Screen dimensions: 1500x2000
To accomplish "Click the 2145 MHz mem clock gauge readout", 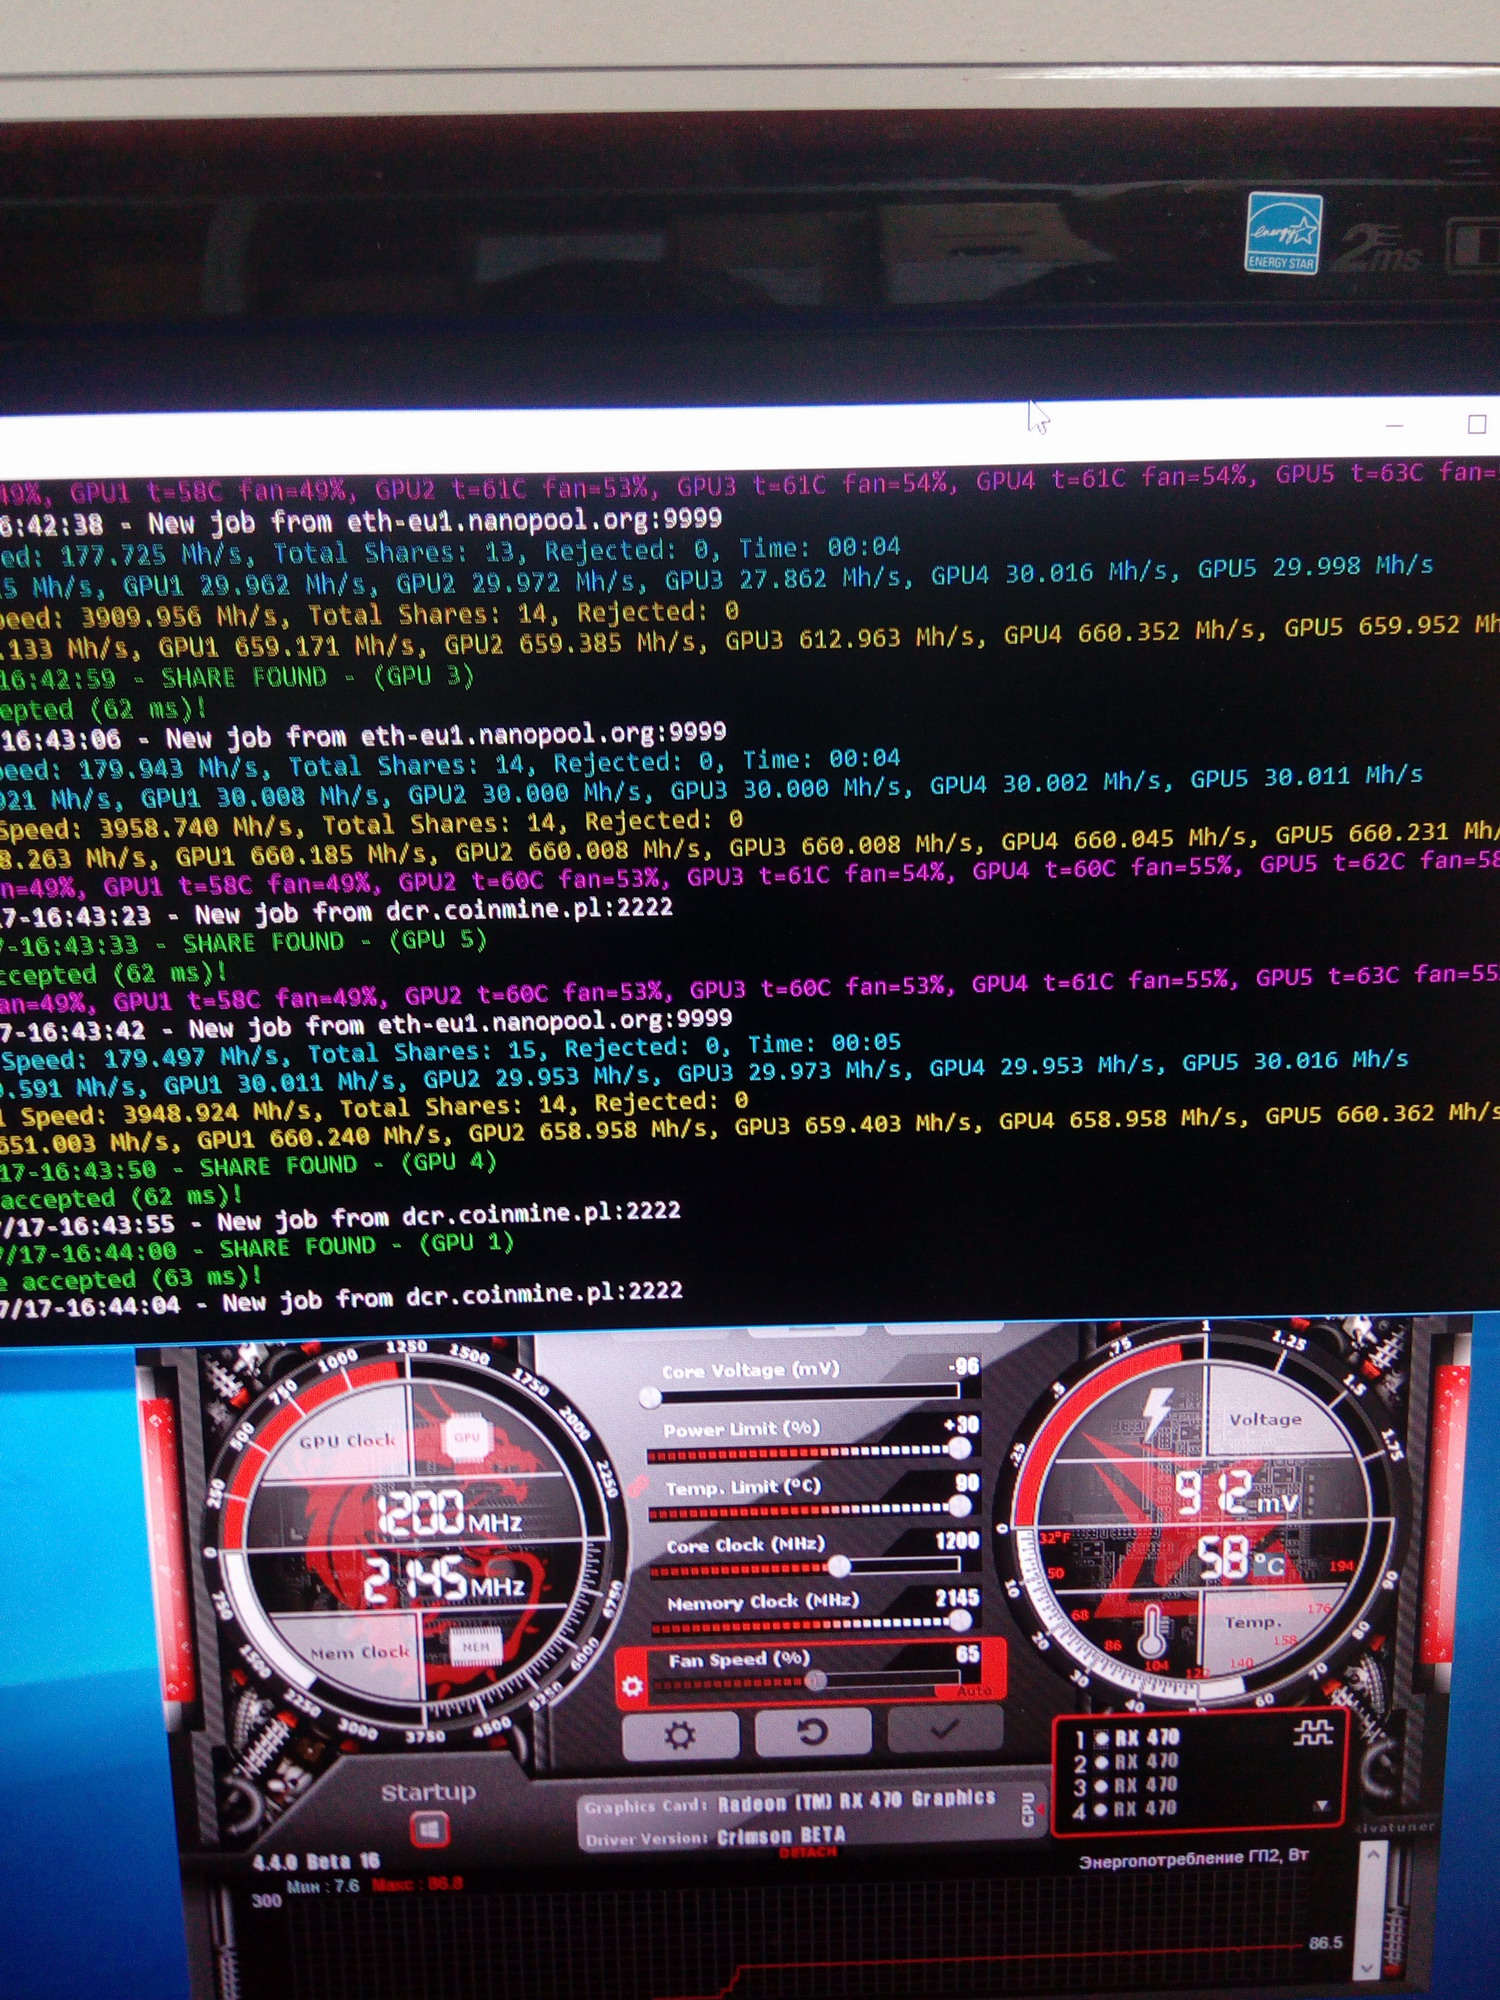I will [445, 1579].
